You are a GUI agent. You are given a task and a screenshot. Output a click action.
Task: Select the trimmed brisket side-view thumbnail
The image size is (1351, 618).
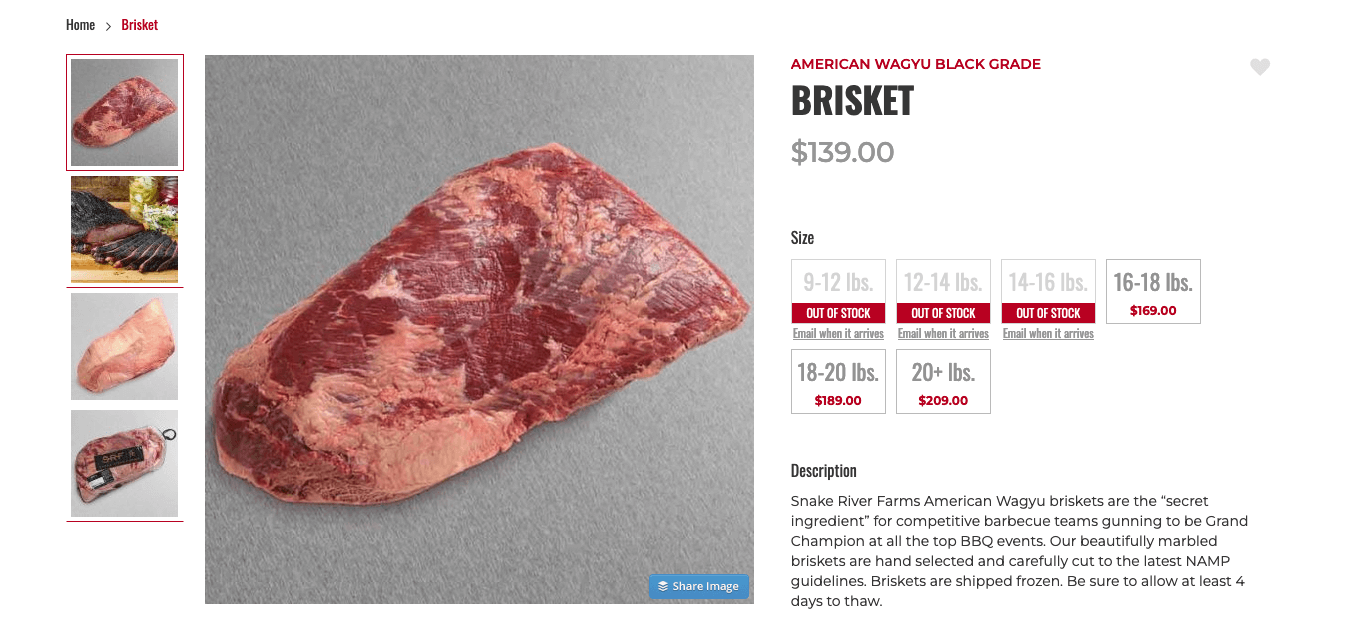click(124, 346)
